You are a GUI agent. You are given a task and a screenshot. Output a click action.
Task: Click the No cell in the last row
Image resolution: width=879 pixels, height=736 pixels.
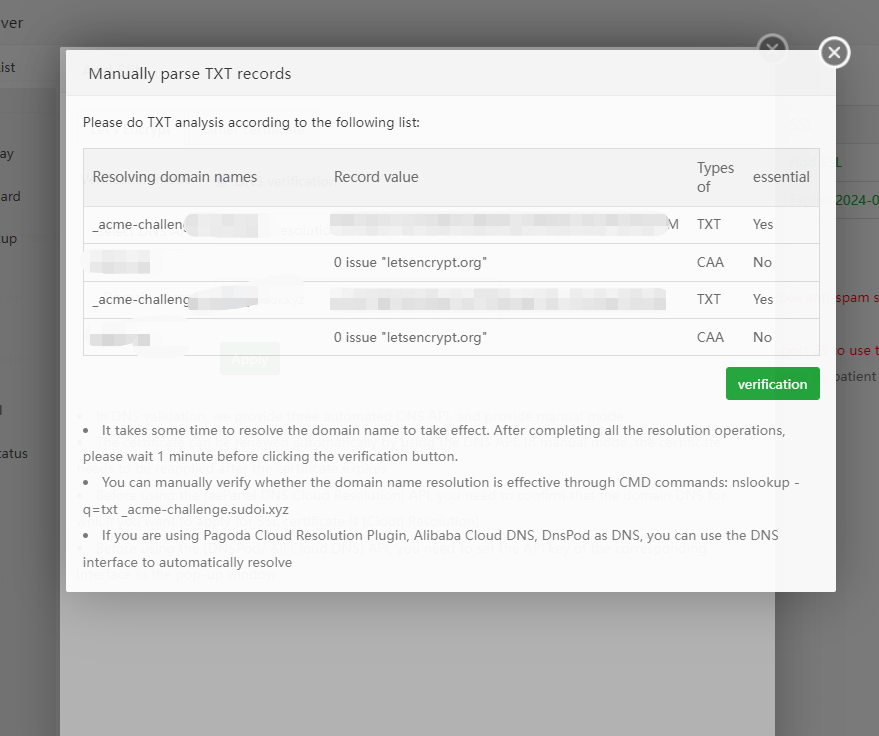click(762, 337)
